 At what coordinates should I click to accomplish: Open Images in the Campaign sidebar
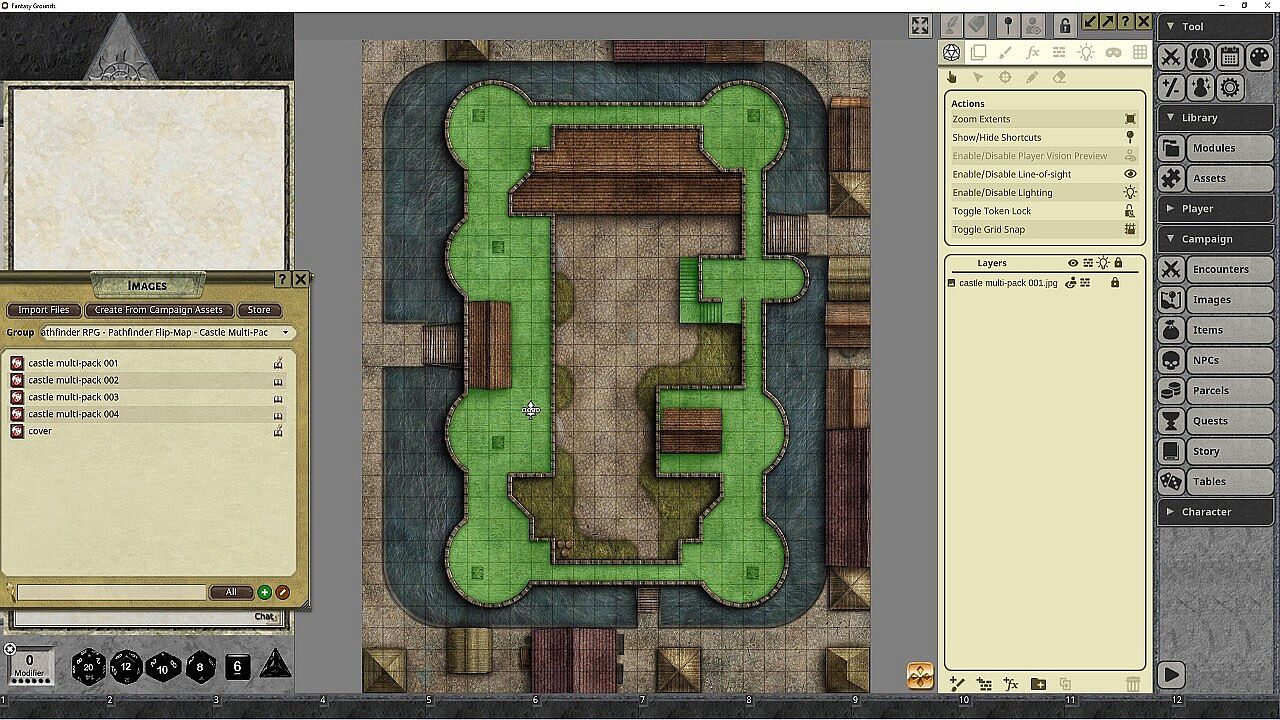pos(1216,300)
